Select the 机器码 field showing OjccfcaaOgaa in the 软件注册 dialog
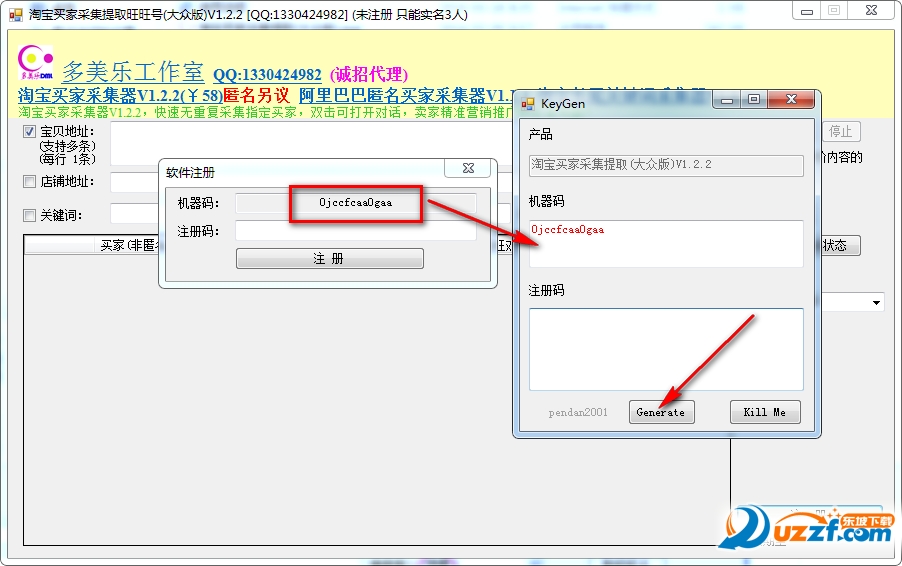 point(356,202)
